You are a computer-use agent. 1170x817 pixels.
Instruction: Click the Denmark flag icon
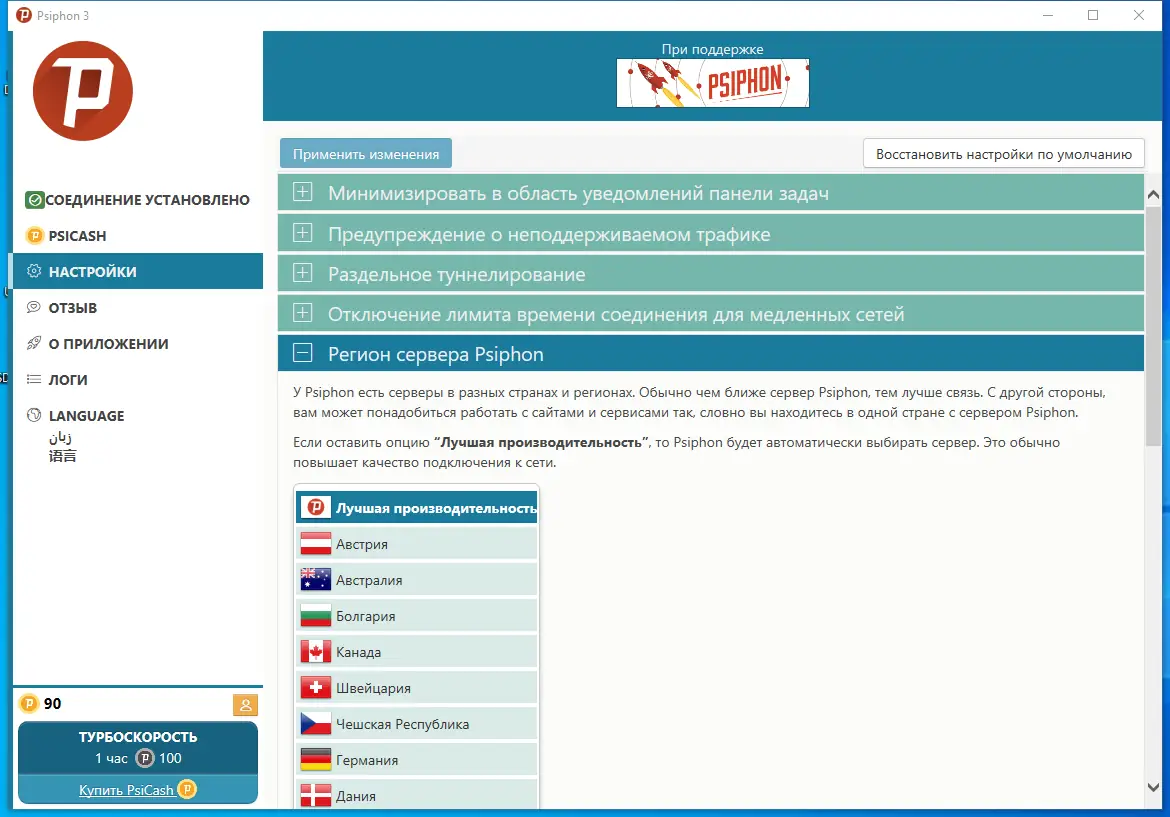pyautogui.click(x=316, y=795)
